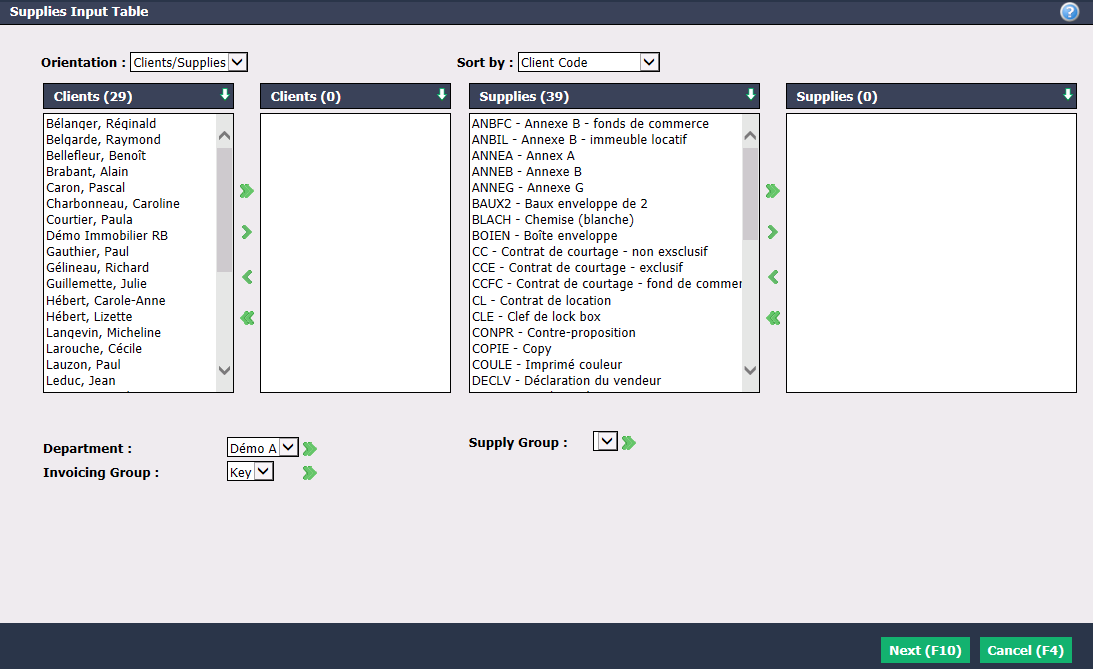1093x669 pixels.
Task: Apply Invoicing Group green arrow
Action: pos(309,473)
